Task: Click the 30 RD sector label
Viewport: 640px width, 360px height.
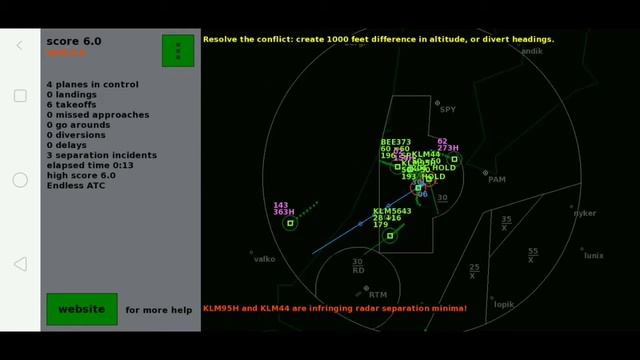Action: click(x=358, y=266)
